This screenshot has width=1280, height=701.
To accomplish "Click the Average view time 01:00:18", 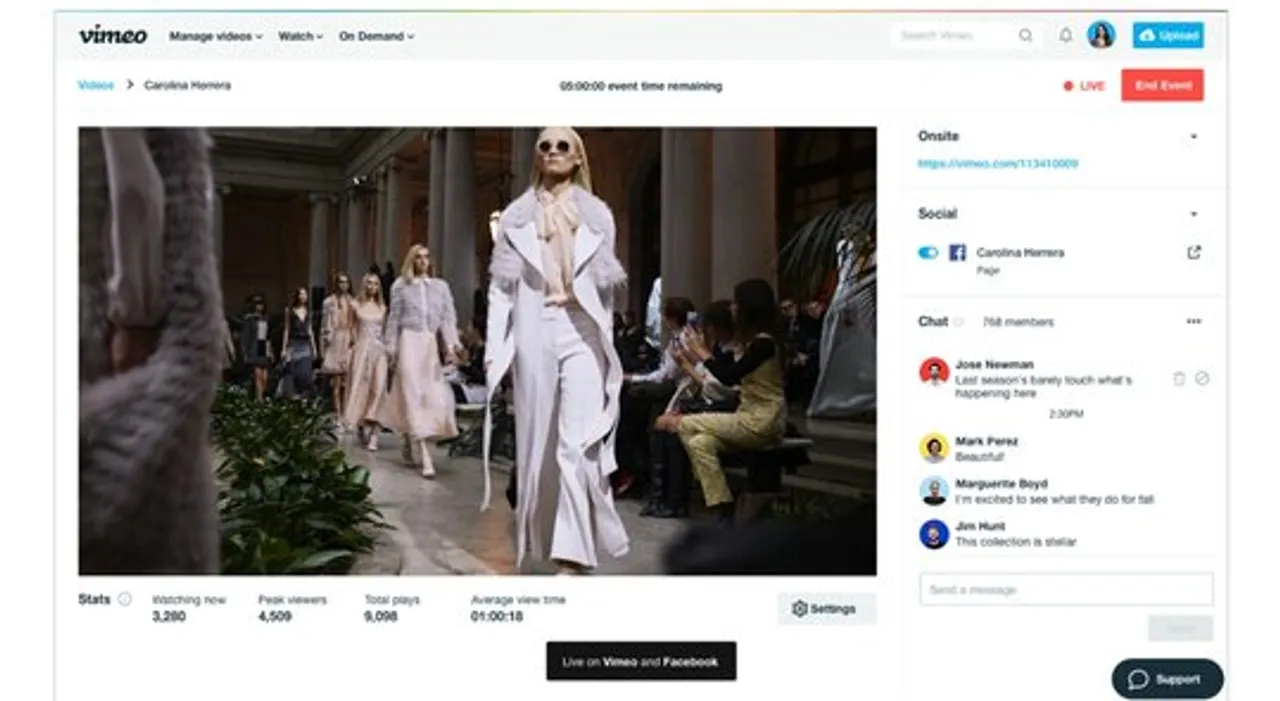I will click(x=497, y=617).
